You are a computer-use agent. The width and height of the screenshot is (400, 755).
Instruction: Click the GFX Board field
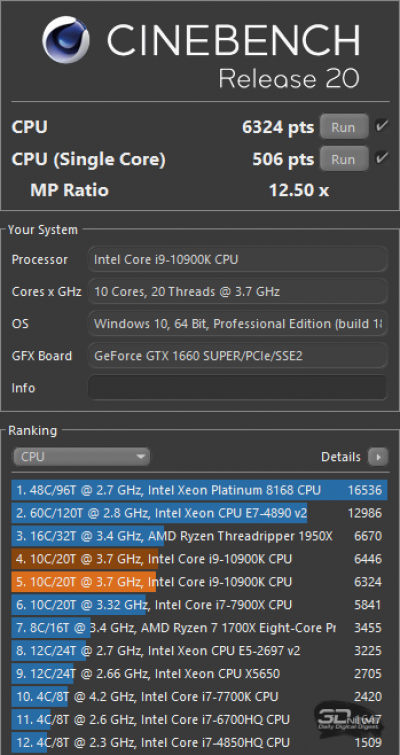pyautogui.click(x=238, y=356)
